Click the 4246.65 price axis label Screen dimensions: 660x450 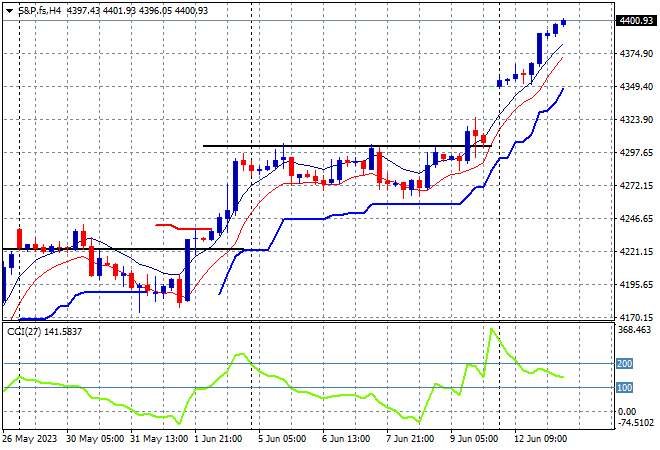[636, 218]
